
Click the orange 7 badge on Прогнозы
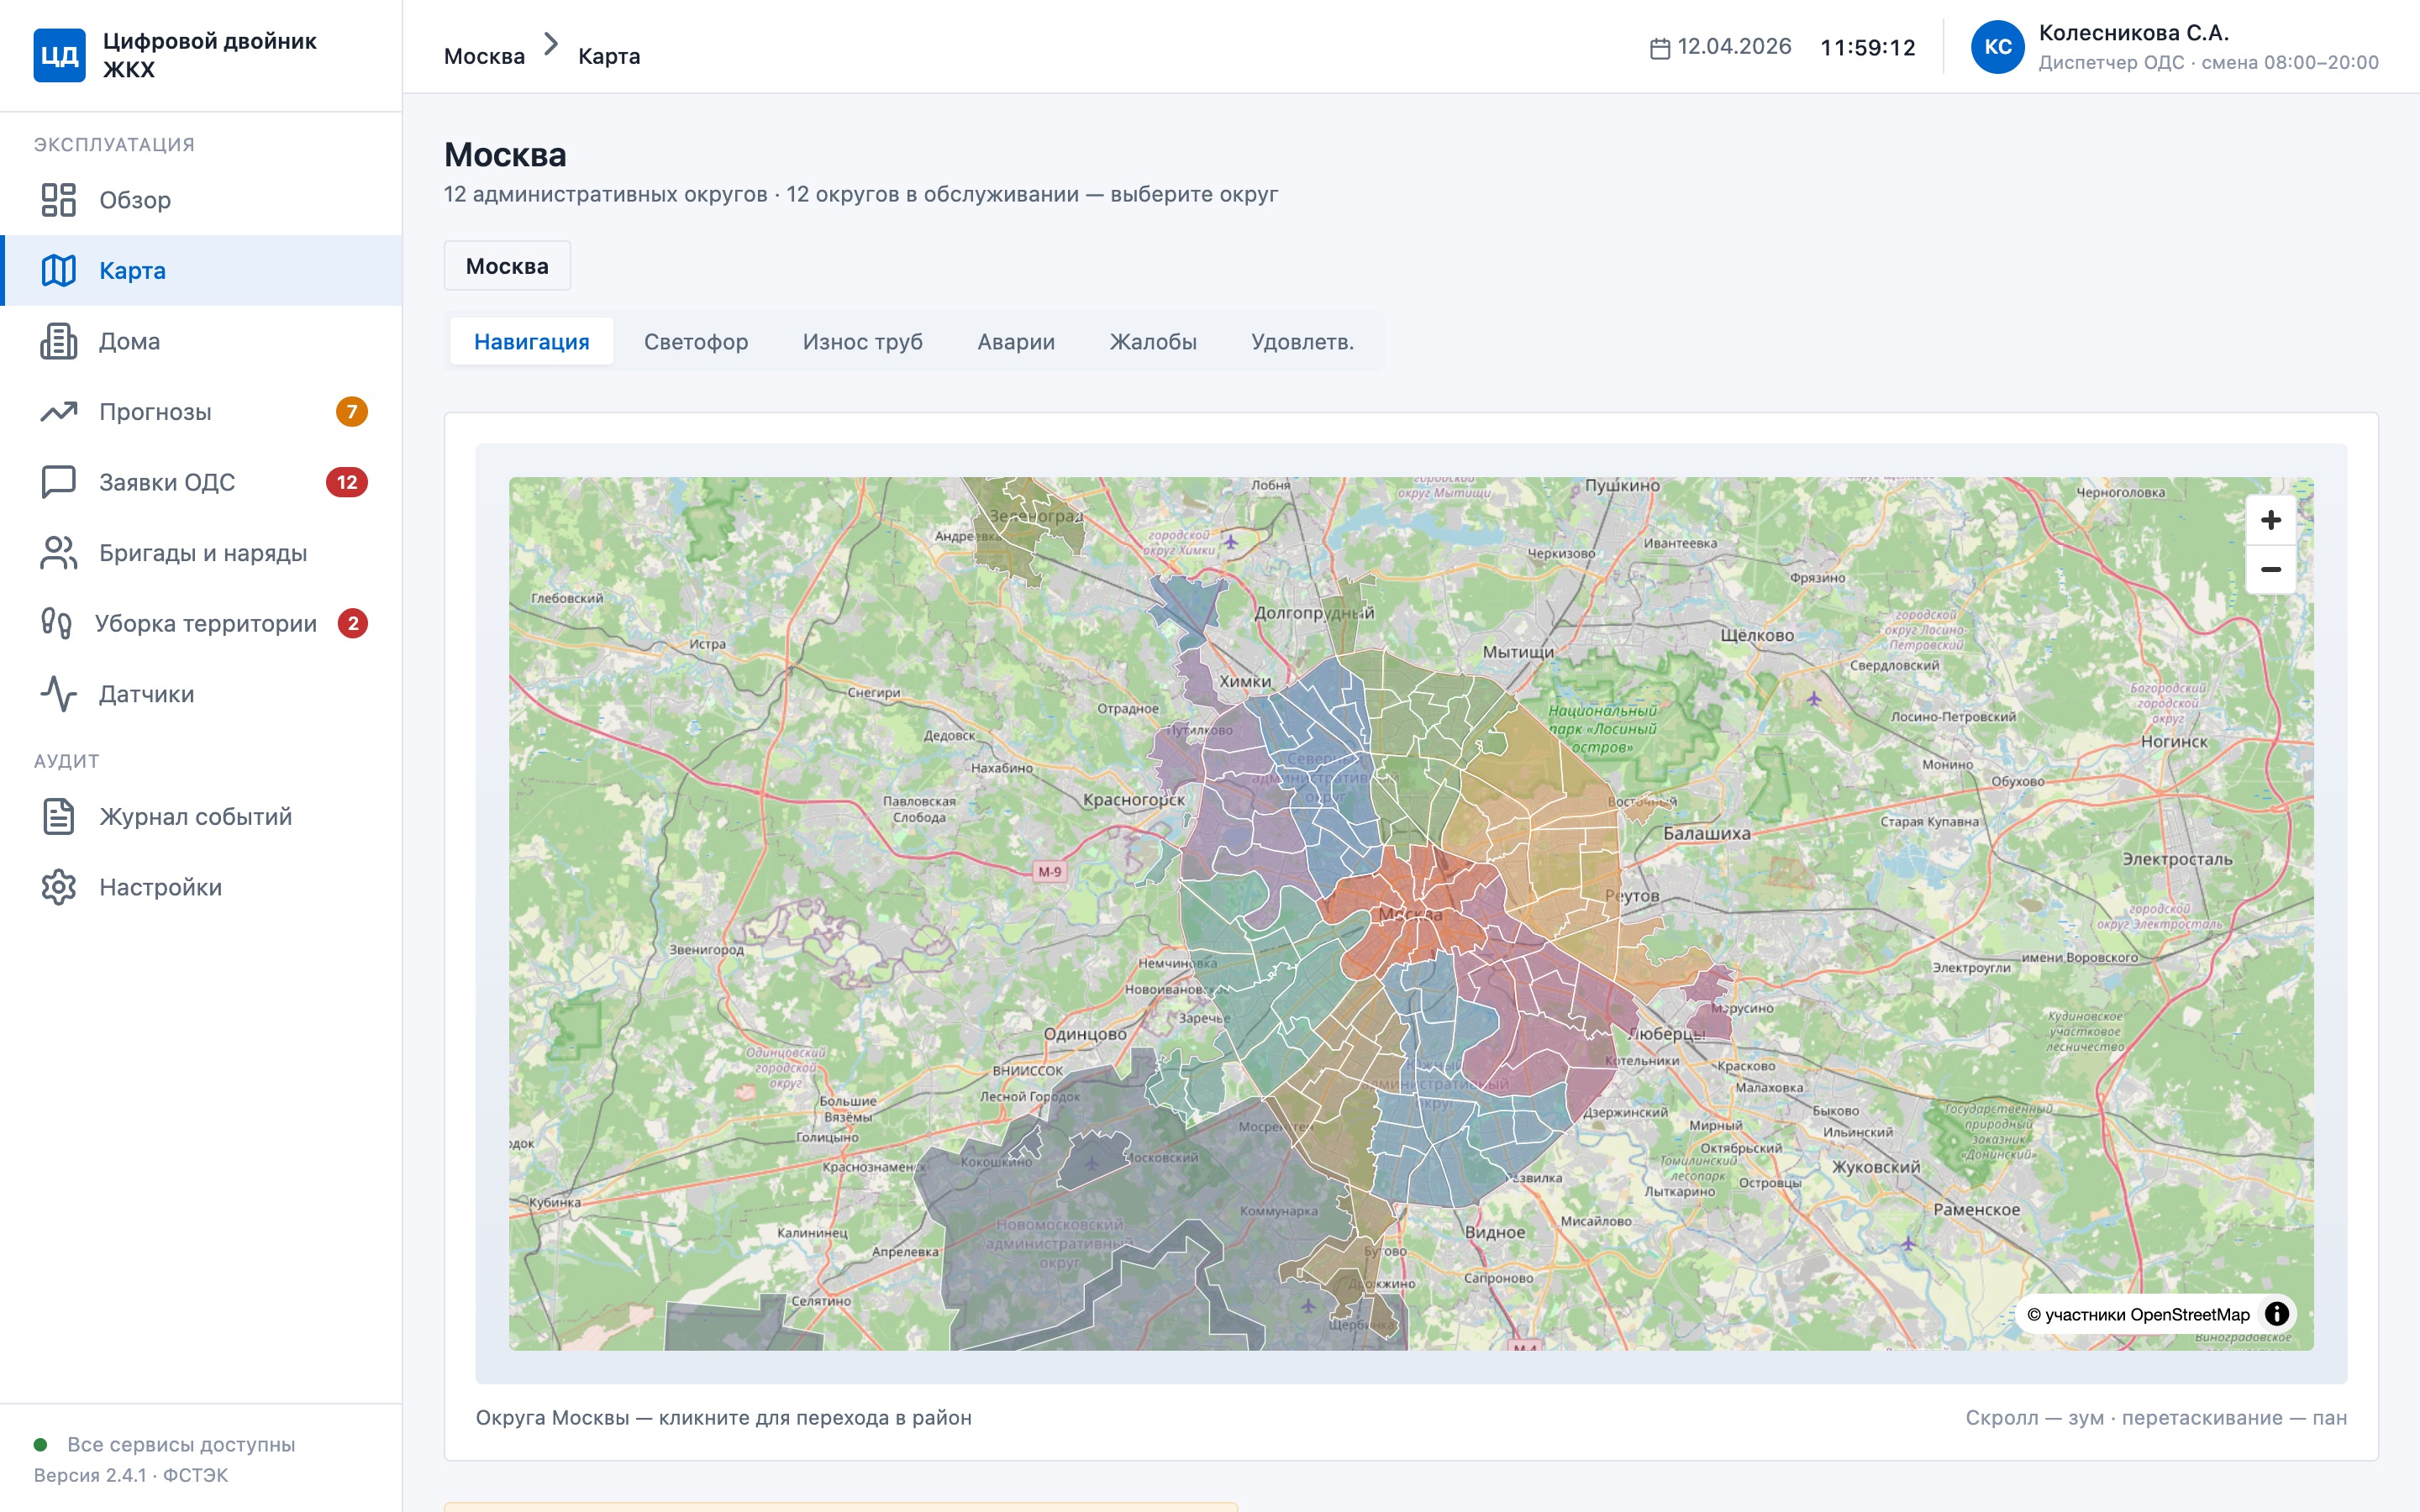pyautogui.click(x=352, y=412)
